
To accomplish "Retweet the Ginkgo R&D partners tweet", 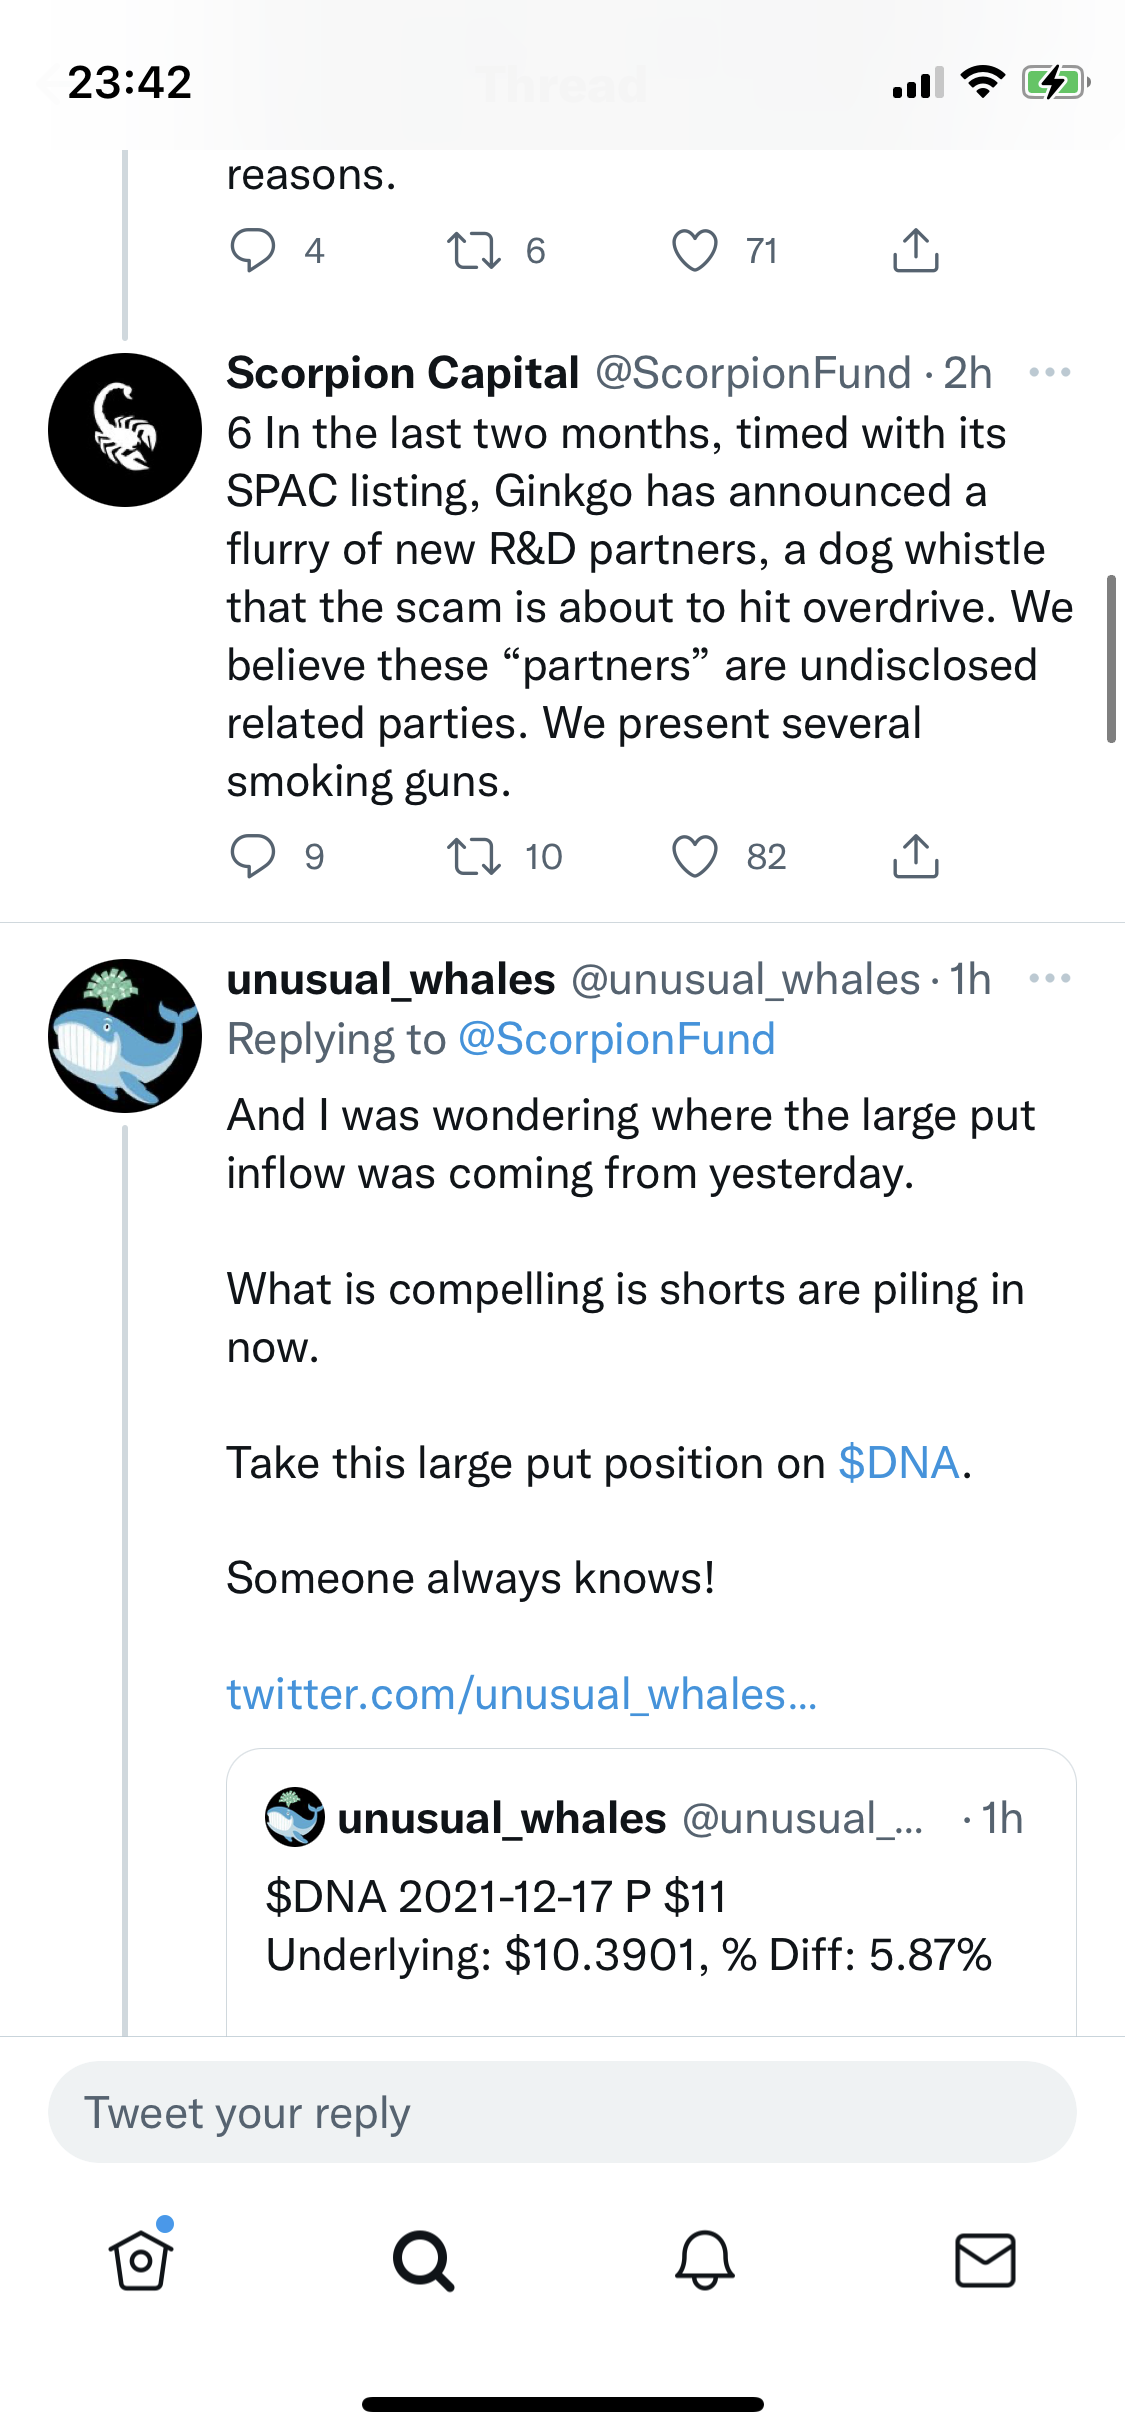I will [473, 857].
